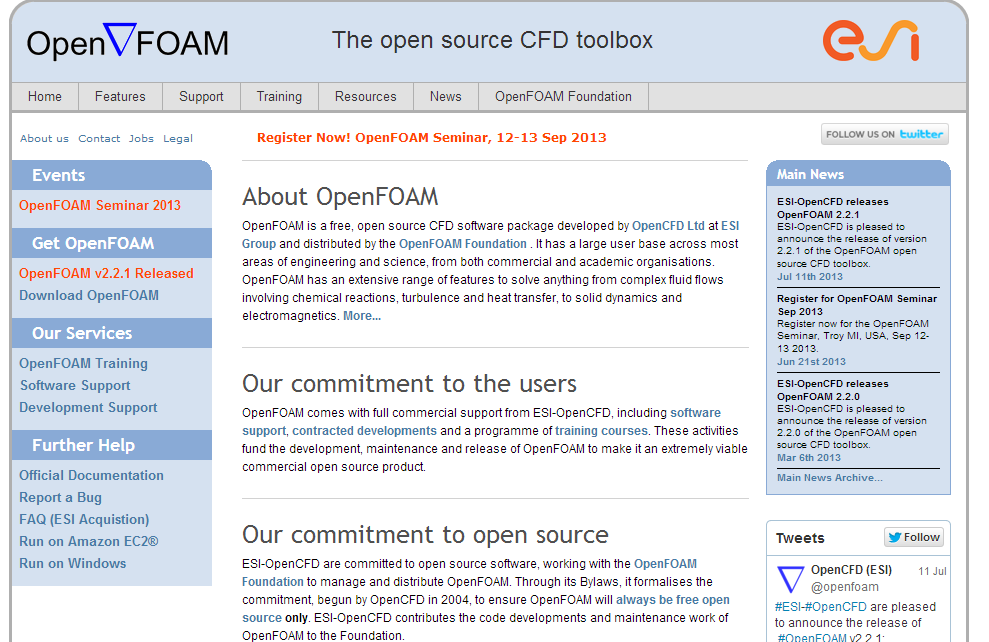Image resolution: width=989 pixels, height=642 pixels.
Task: Click Our commitment to open source heading
Action: point(425,535)
